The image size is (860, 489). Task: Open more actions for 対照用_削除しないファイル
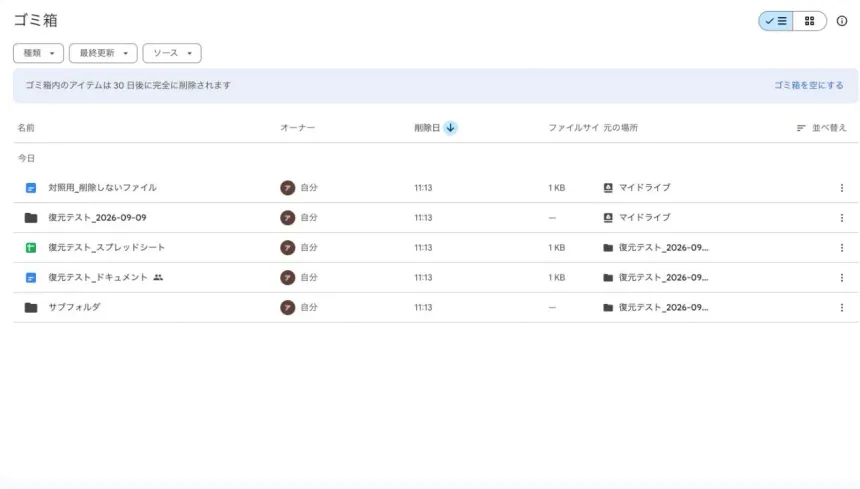842,188
